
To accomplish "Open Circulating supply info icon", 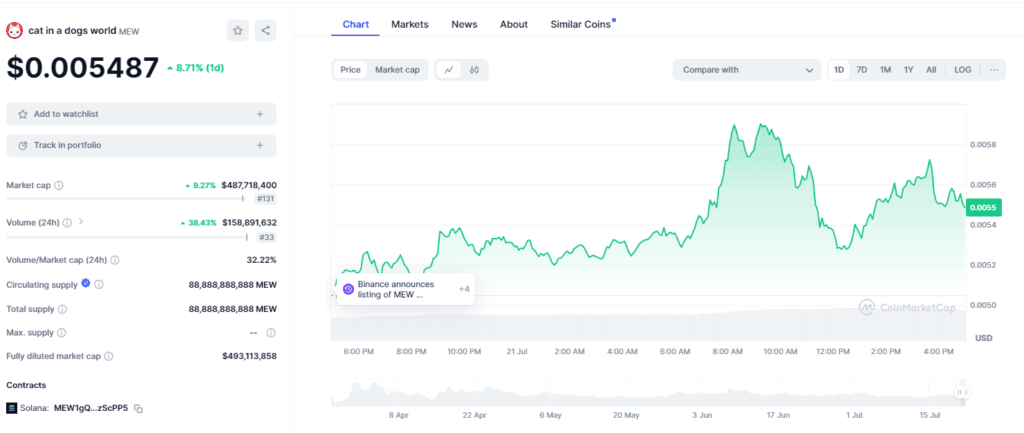I will [99, 285].
